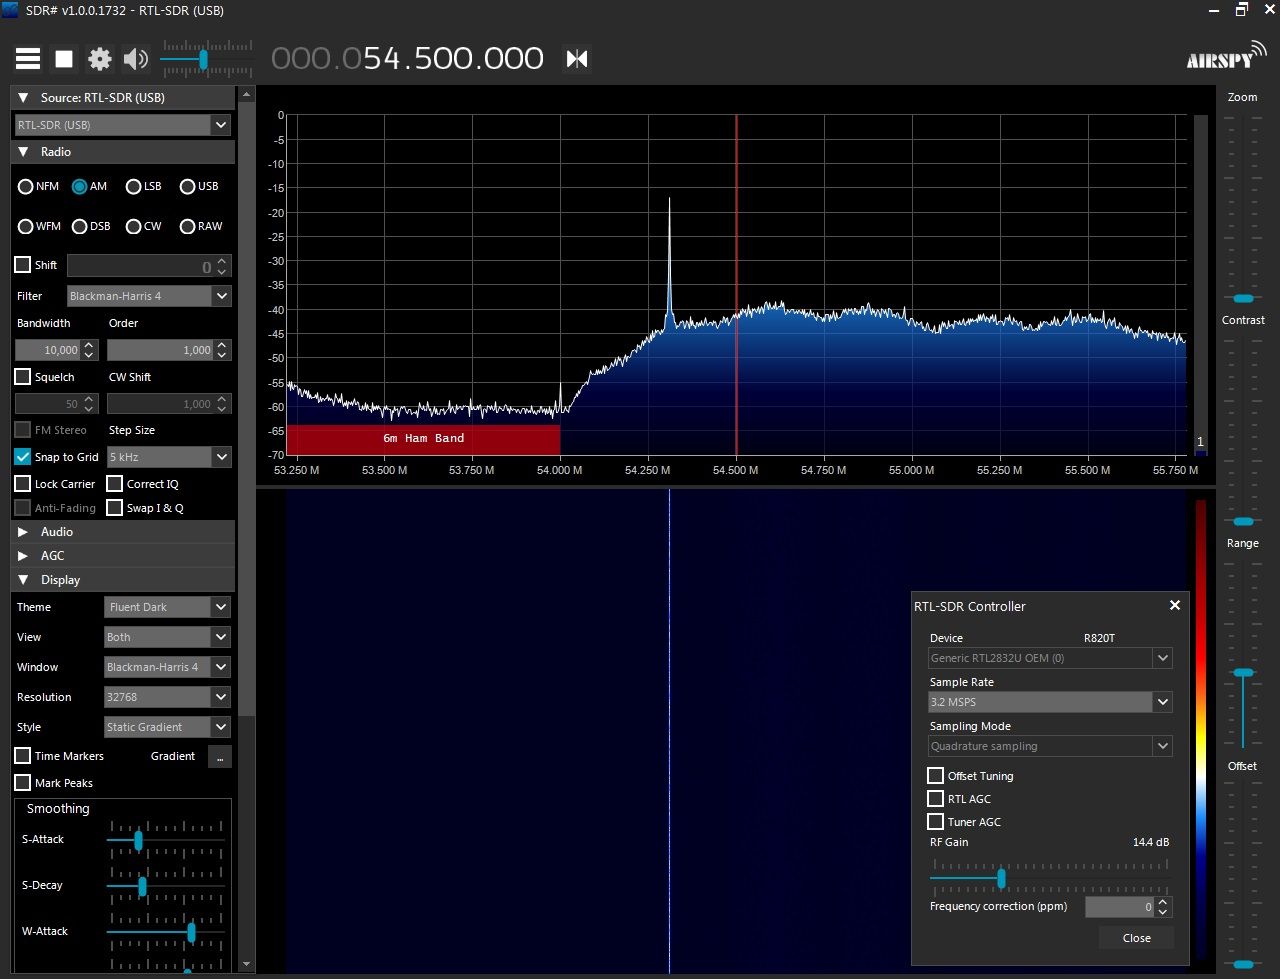This screenshot has width=1280, height=979.
Task: Click the Bandwidth input field
Action: (48, 350)
